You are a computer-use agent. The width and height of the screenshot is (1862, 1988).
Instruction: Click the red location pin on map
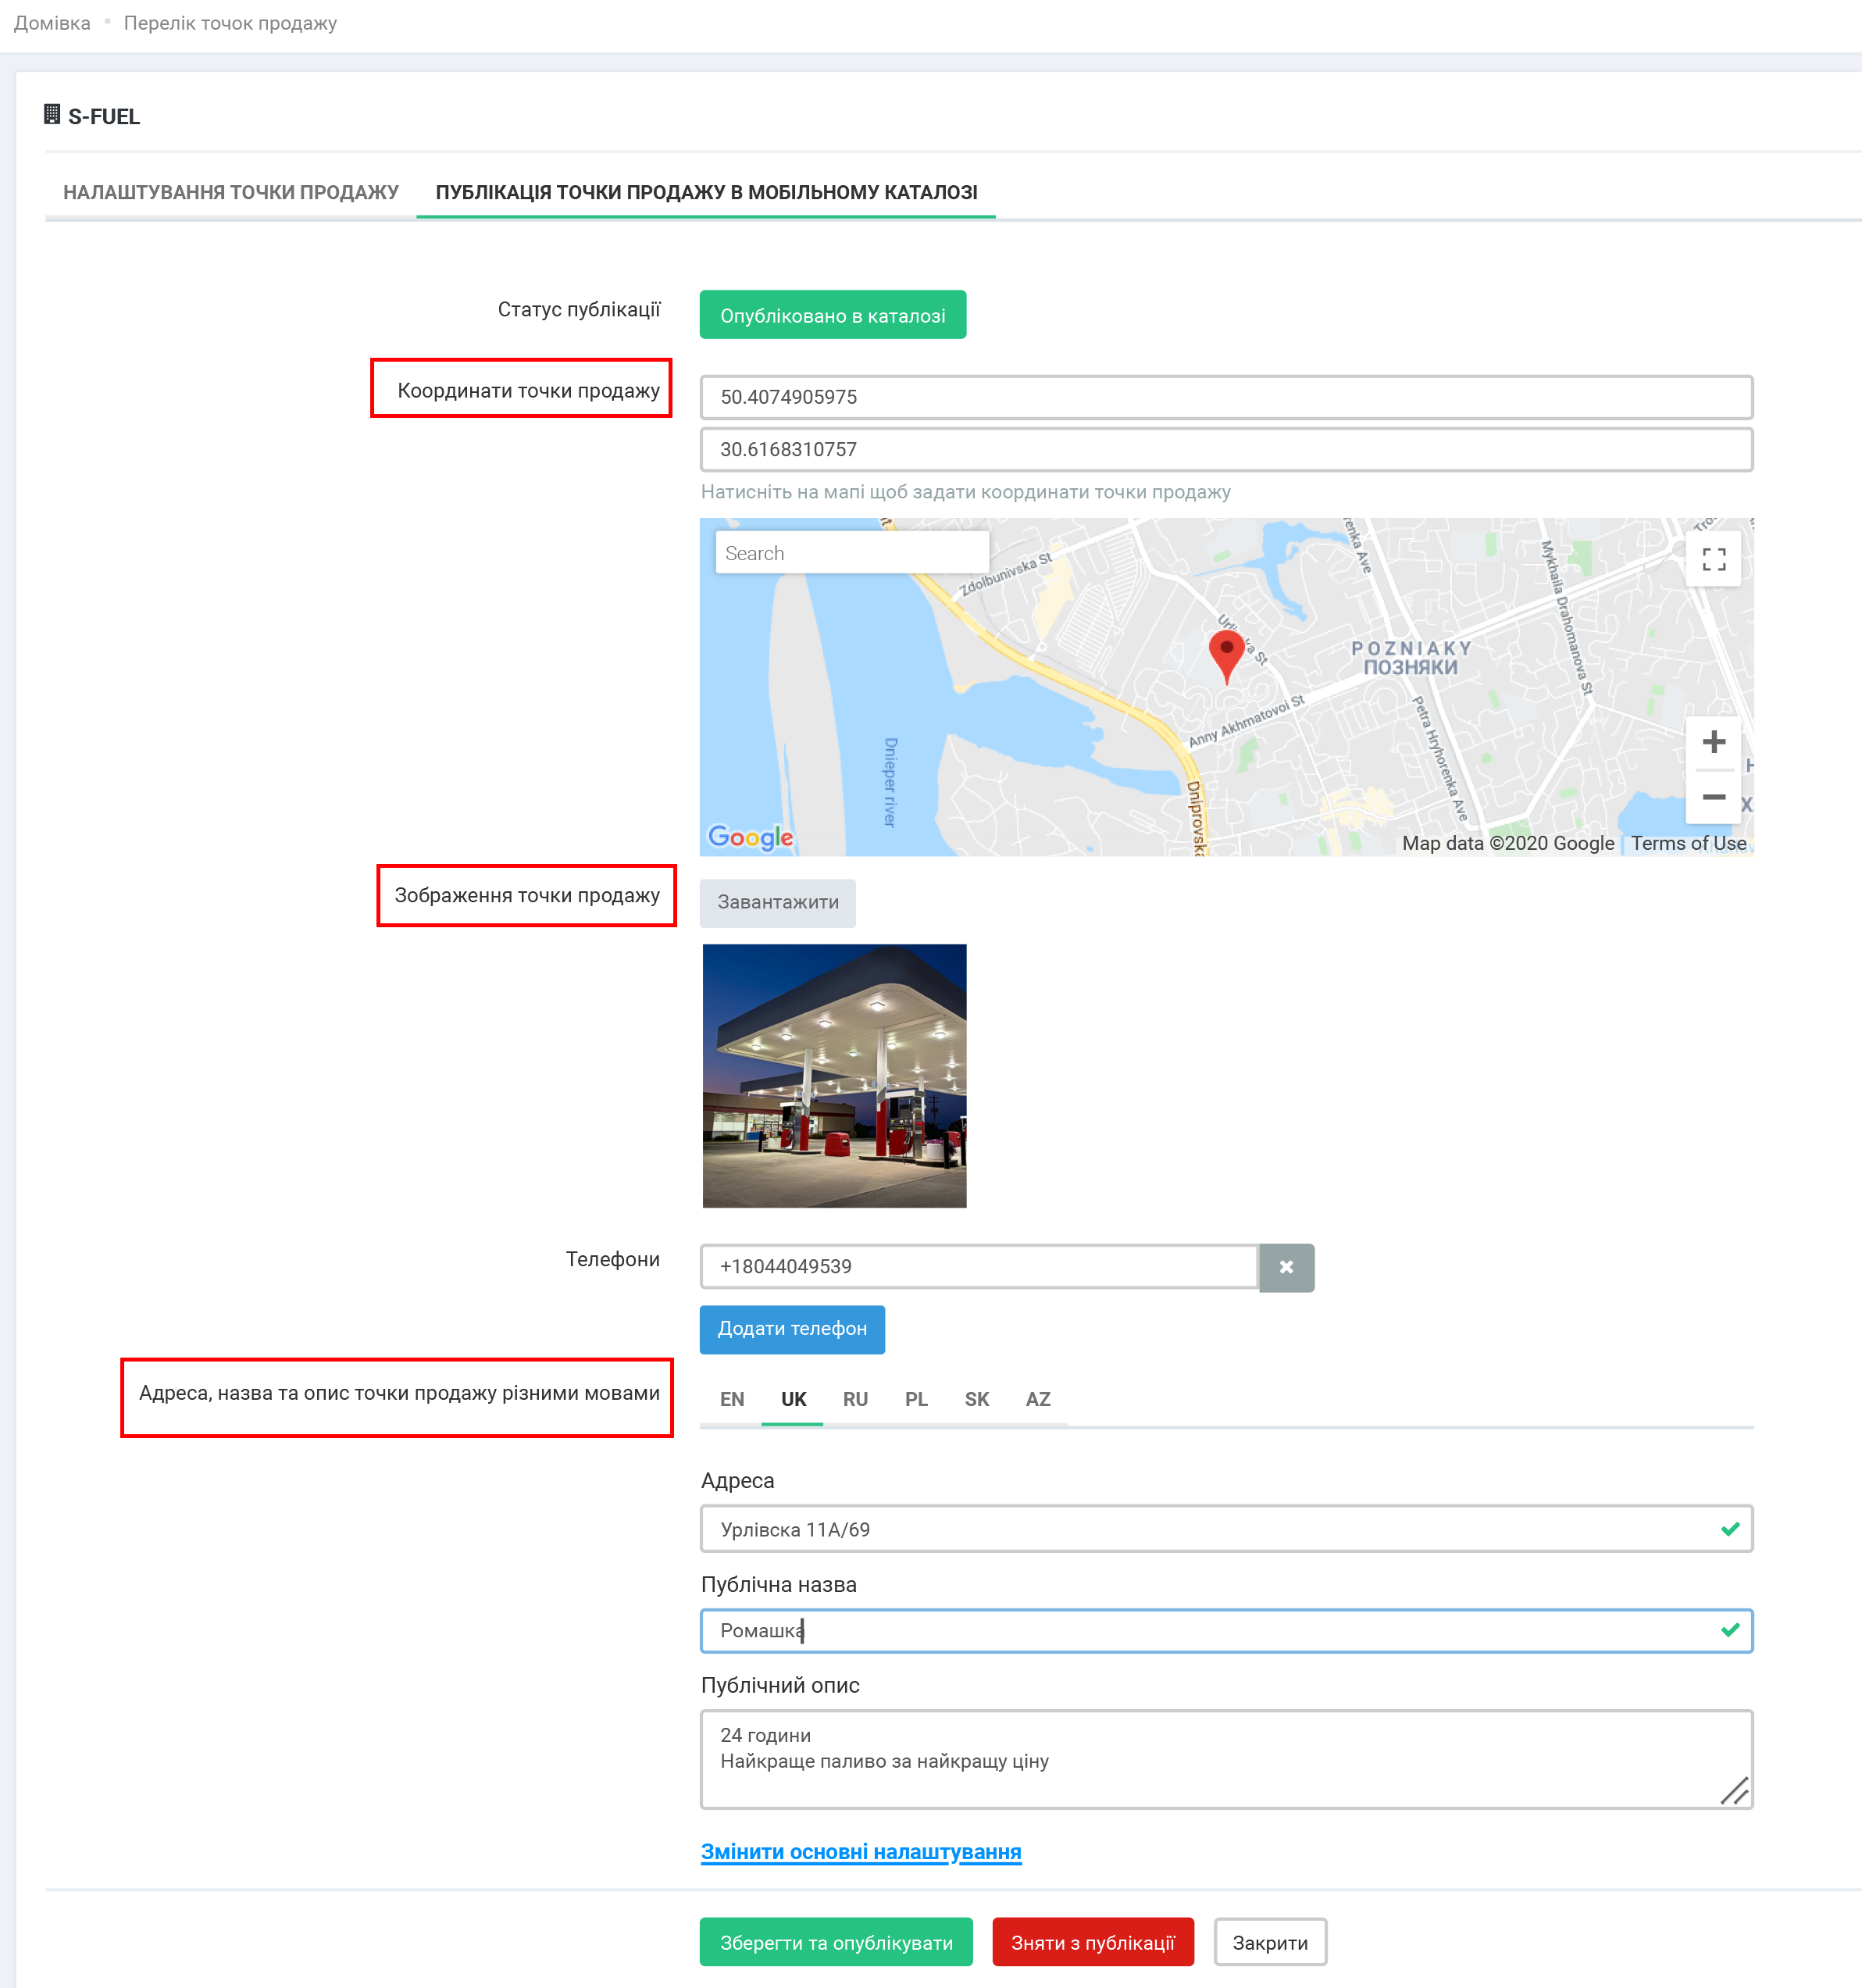(1226, 653)
